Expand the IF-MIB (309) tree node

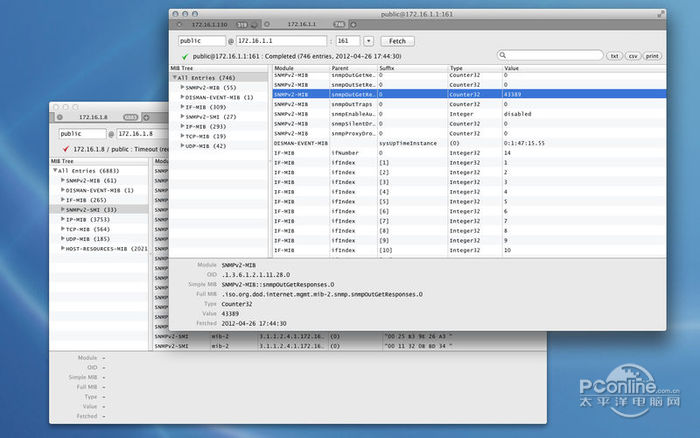tap(183, 107)
